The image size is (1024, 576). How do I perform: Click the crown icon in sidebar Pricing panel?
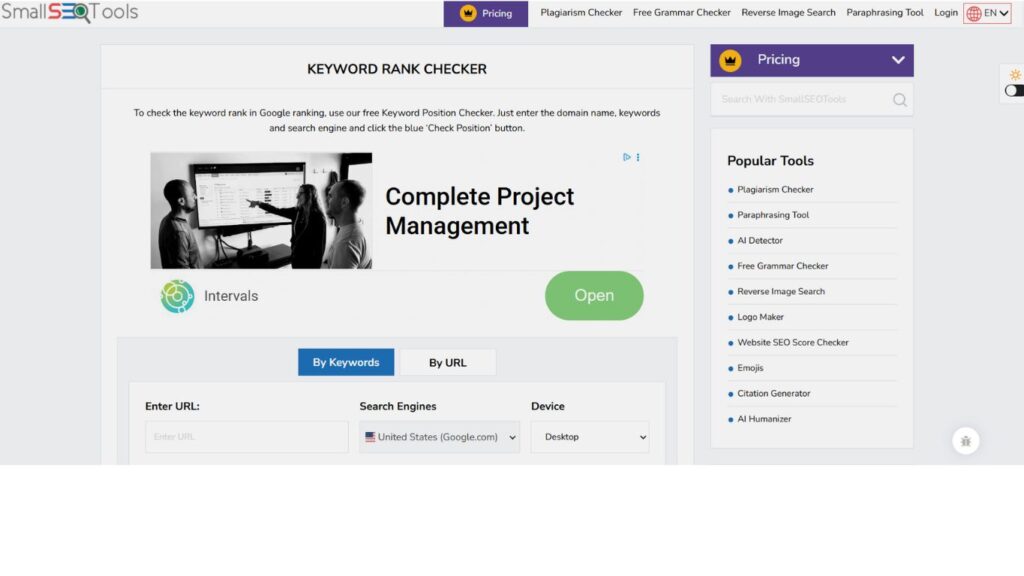730,60
